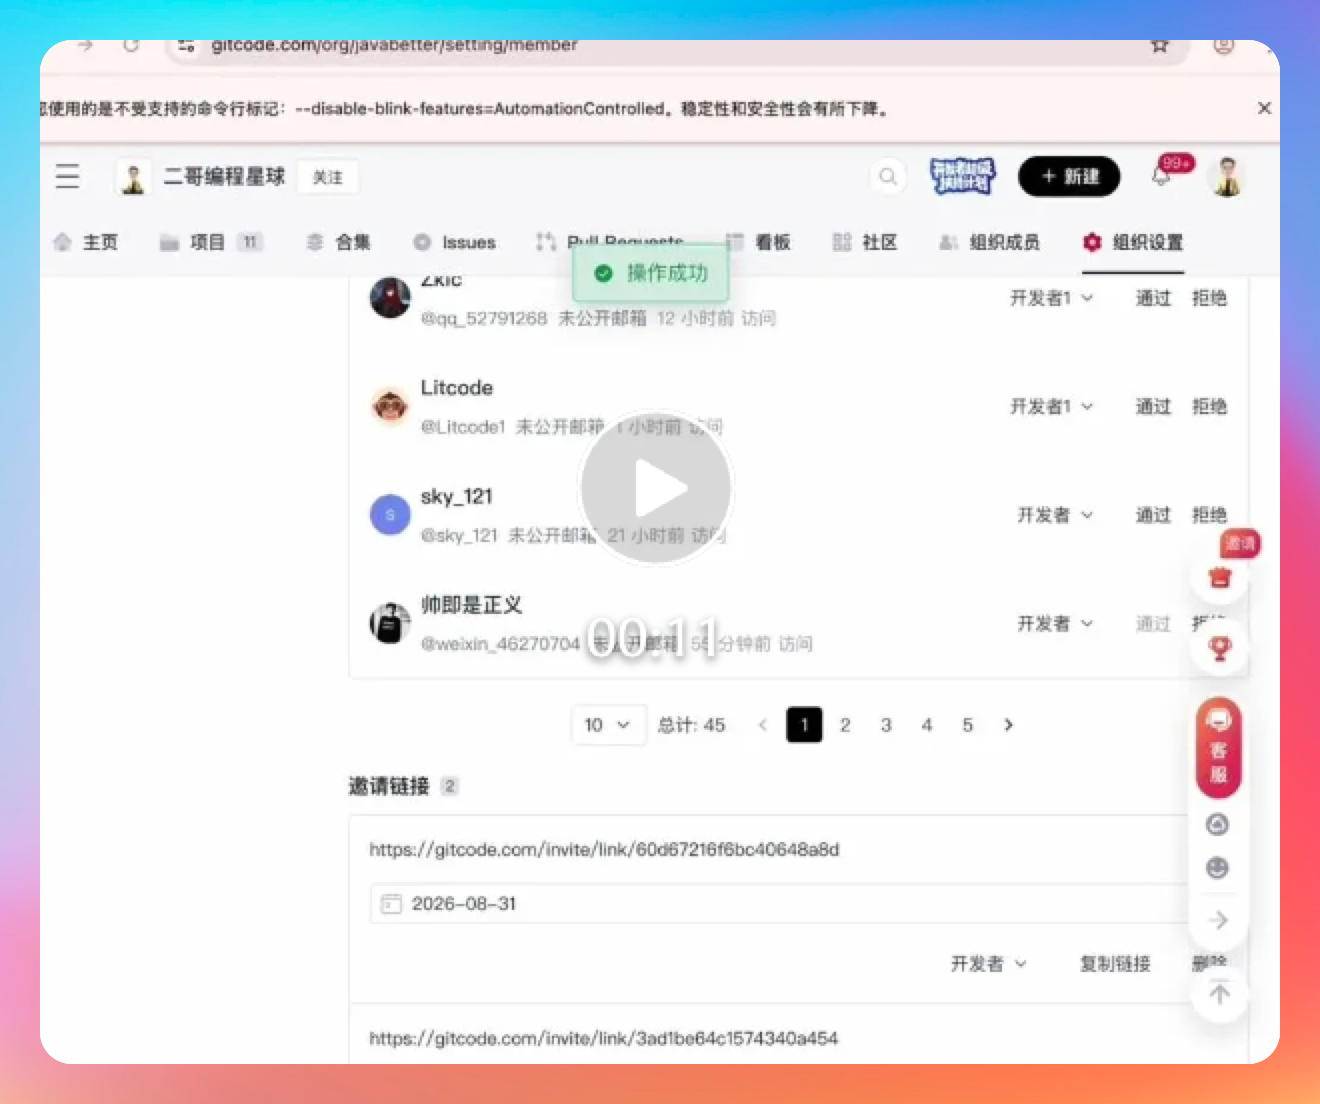Play the video overlay
This screenshot has height=1104, width=1320.
(x=656, y=488)
